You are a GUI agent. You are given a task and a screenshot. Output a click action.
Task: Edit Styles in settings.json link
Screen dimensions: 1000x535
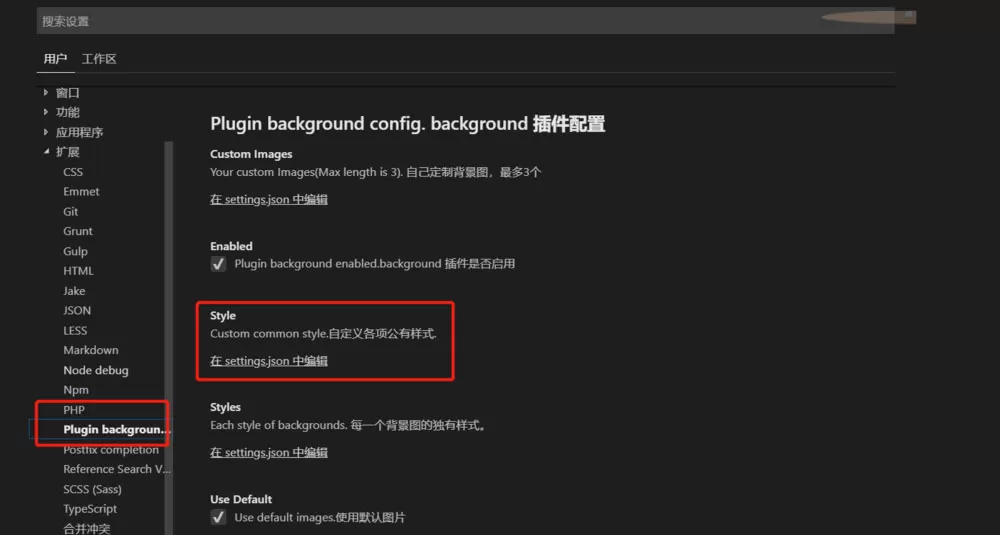(268, 453)
